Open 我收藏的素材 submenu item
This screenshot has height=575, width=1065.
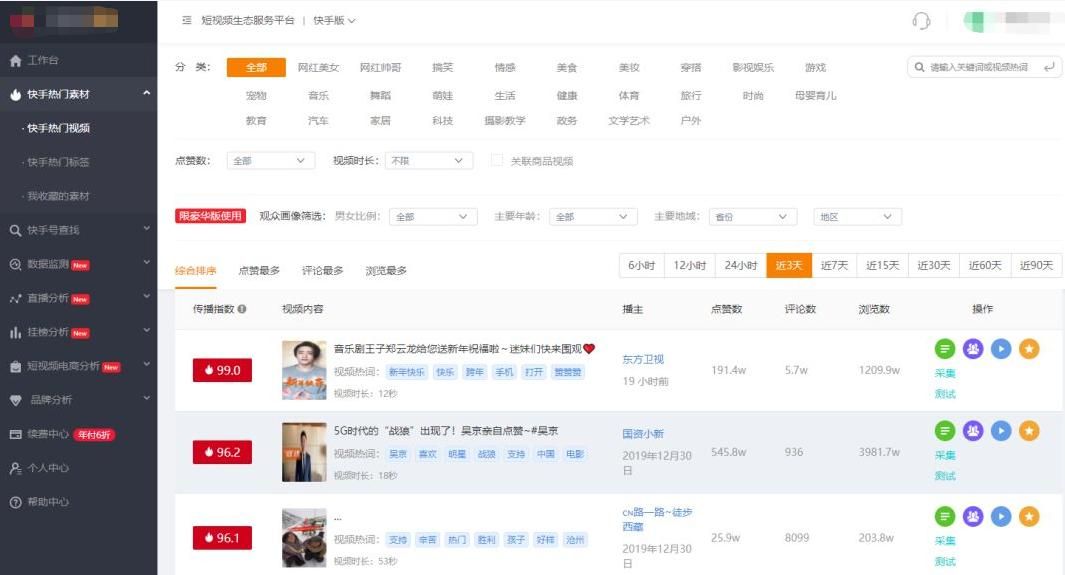click(x=58, y=196)
